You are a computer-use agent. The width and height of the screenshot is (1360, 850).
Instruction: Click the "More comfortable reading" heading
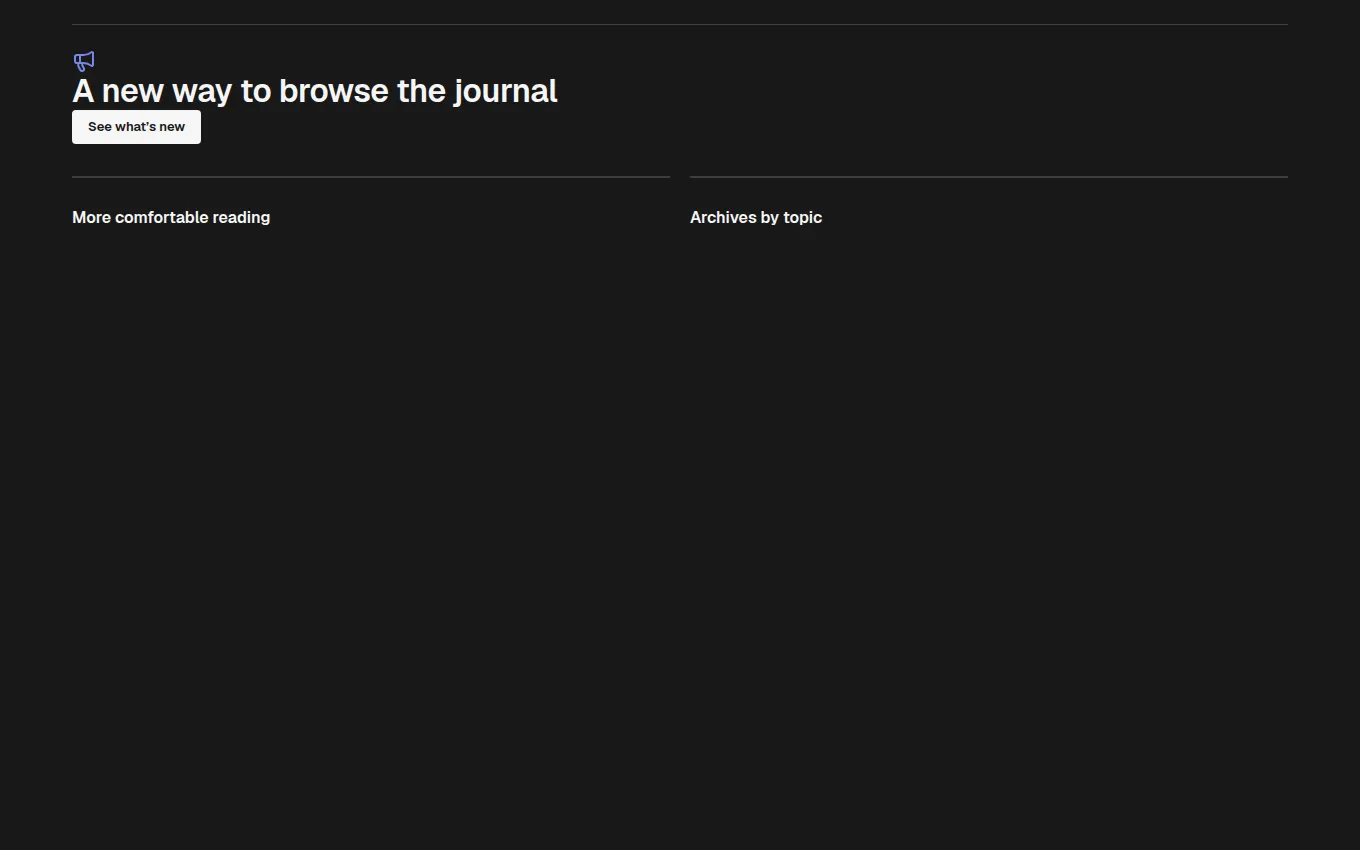(x=171, y=217)
